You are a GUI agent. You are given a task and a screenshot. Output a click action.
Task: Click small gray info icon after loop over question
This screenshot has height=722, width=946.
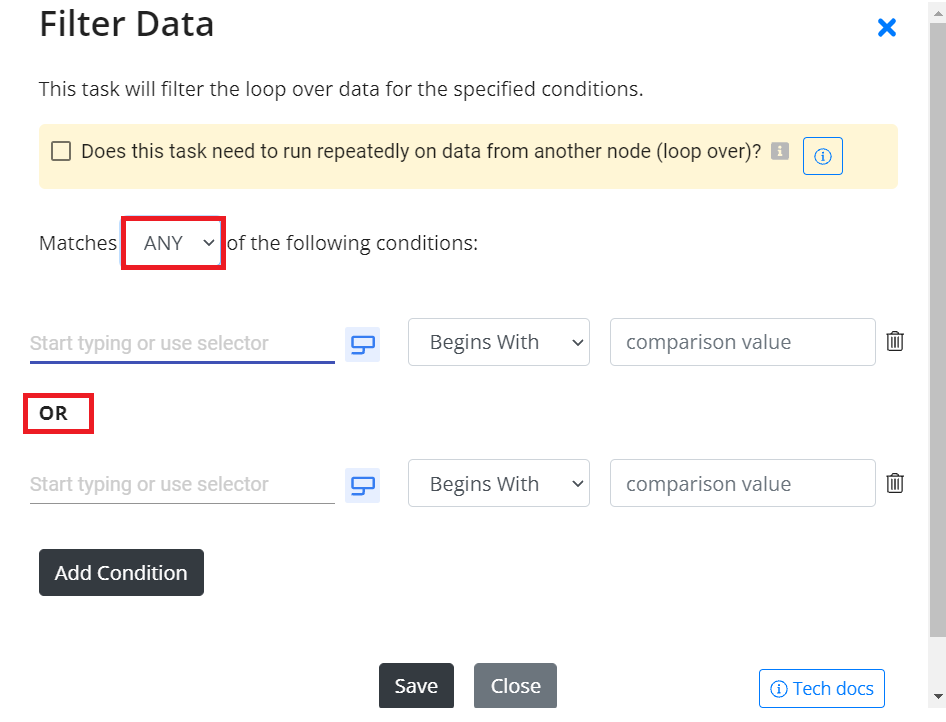coord(779,151)
